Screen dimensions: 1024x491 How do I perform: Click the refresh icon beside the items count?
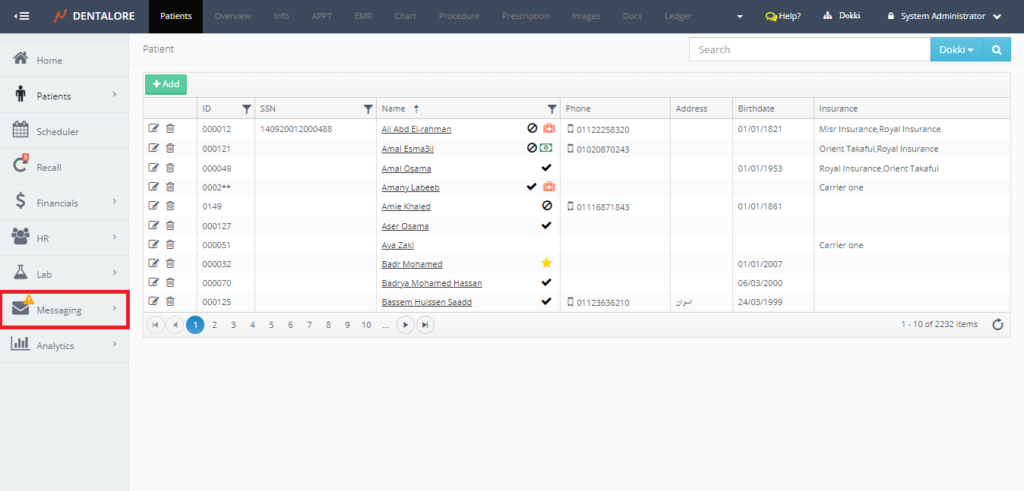coord(997,324)
